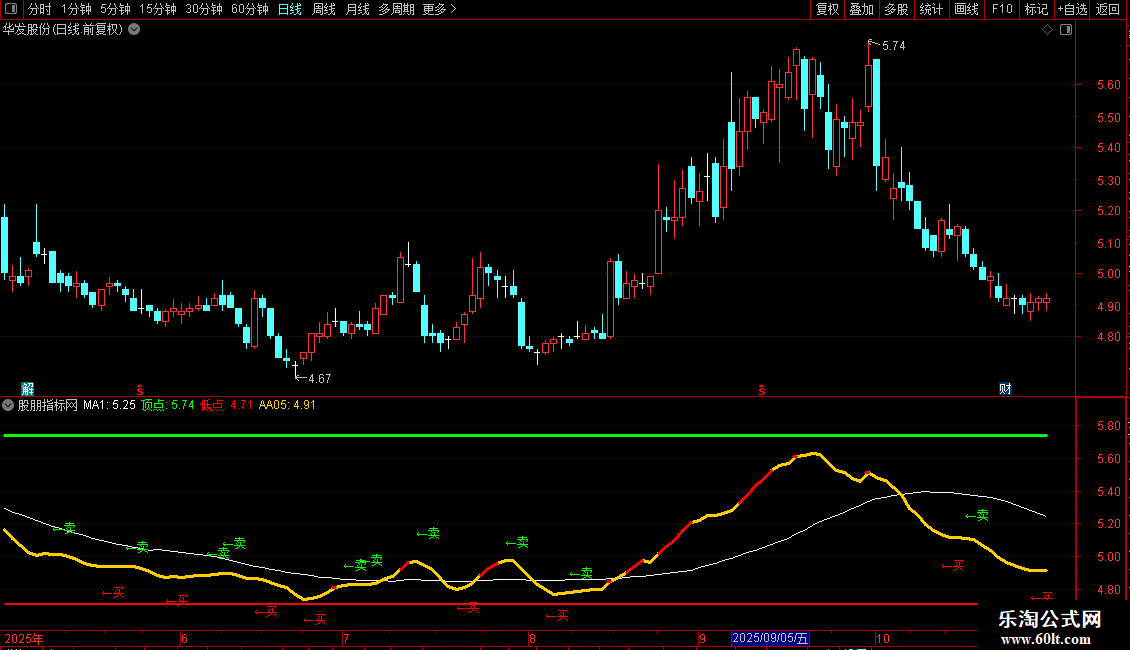Click the 股朋指标网 indicator name
Viewport: 1130px width, 650px height.
tap(48, 405)
